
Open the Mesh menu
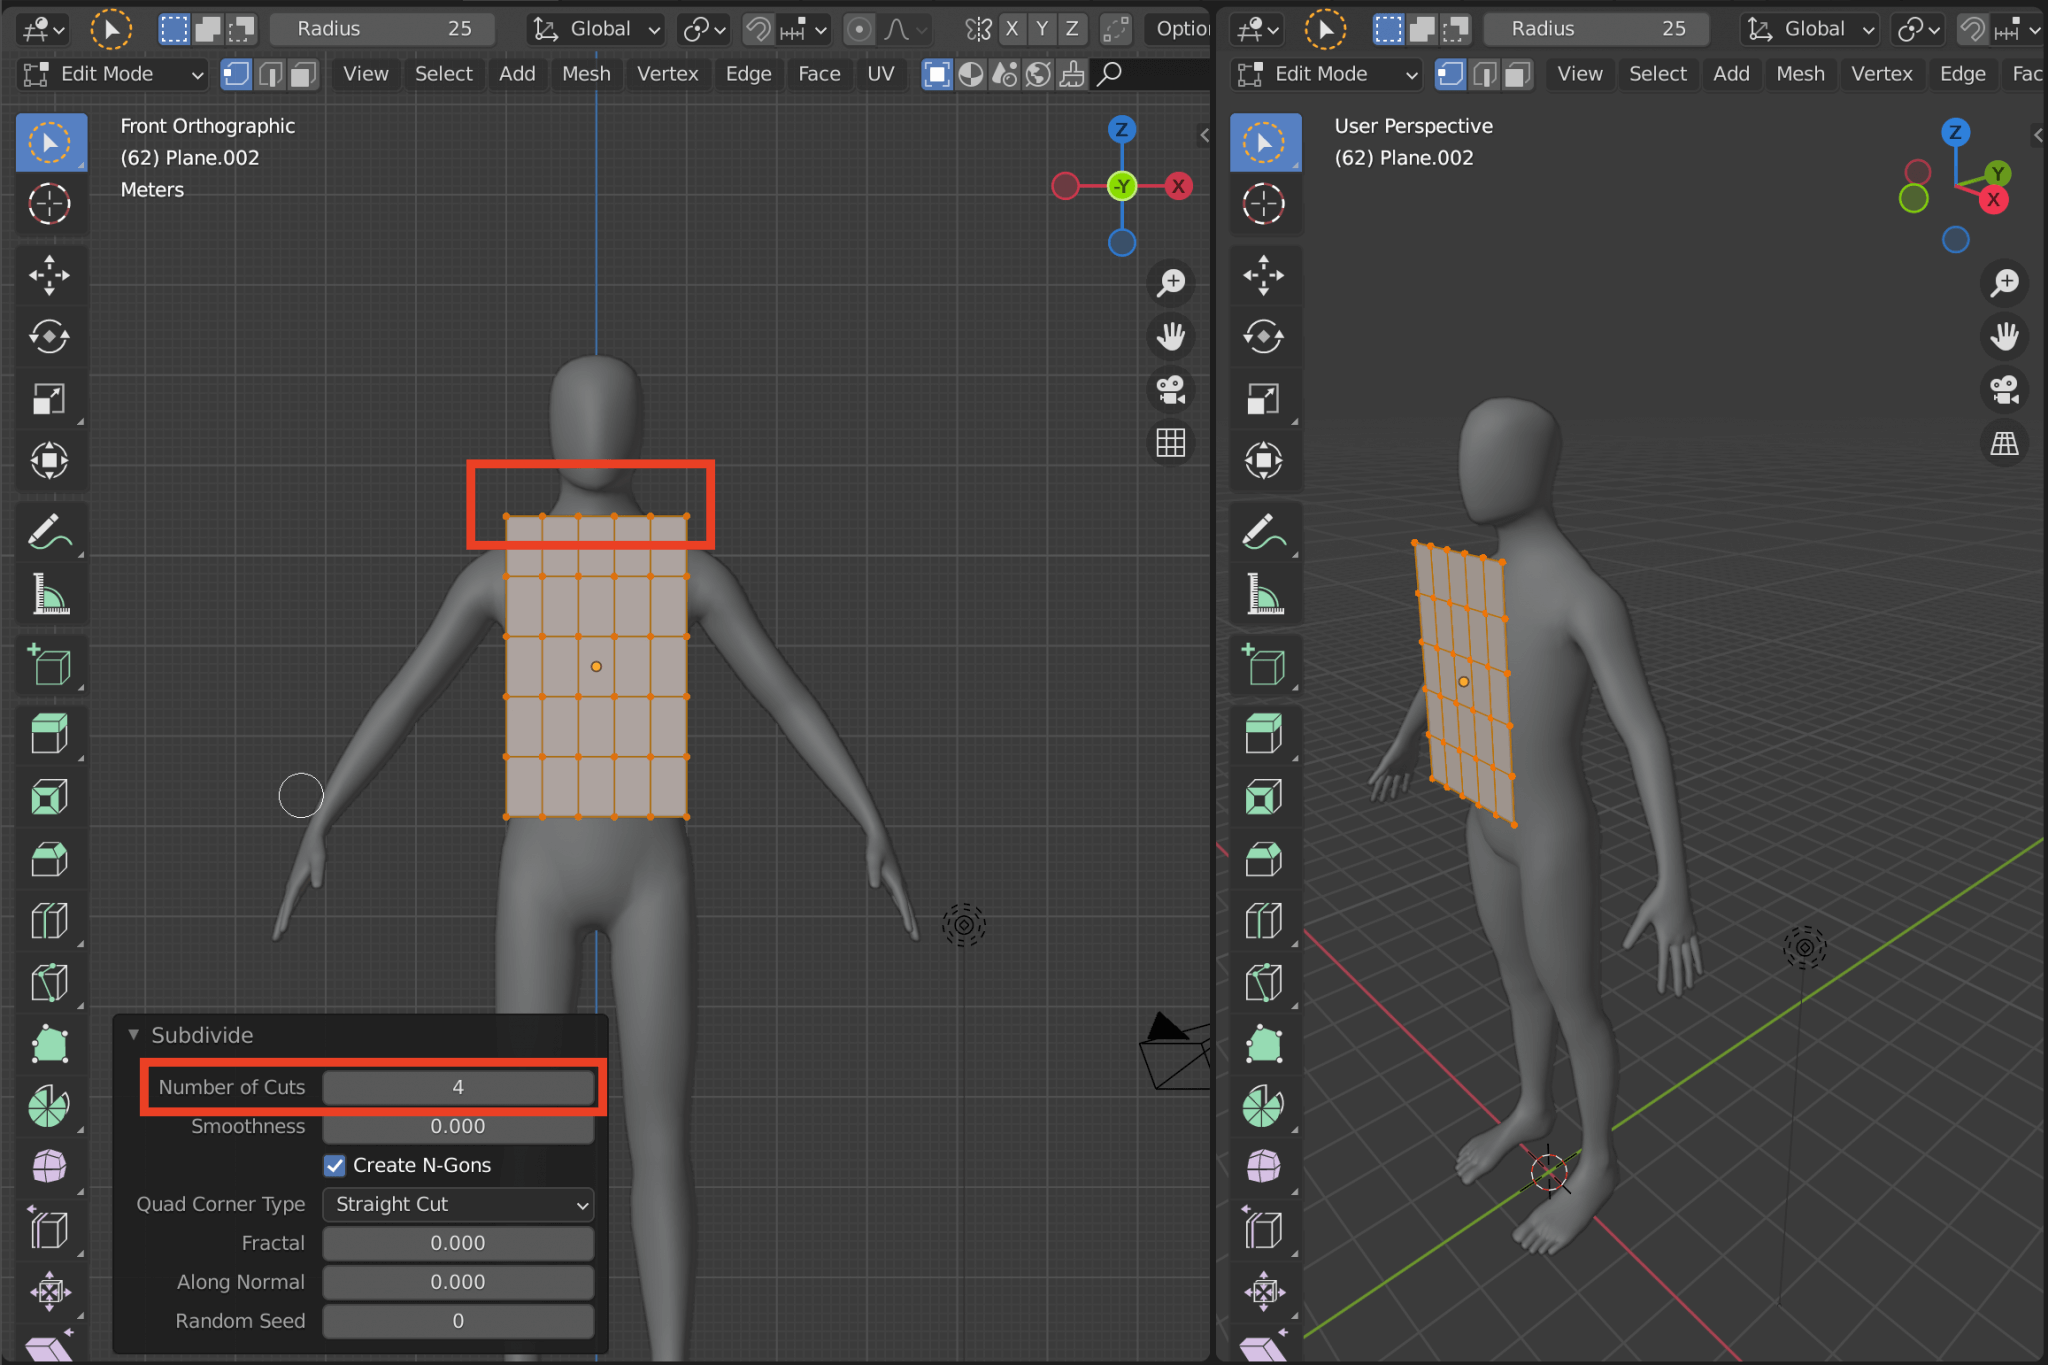coord(586,74)
